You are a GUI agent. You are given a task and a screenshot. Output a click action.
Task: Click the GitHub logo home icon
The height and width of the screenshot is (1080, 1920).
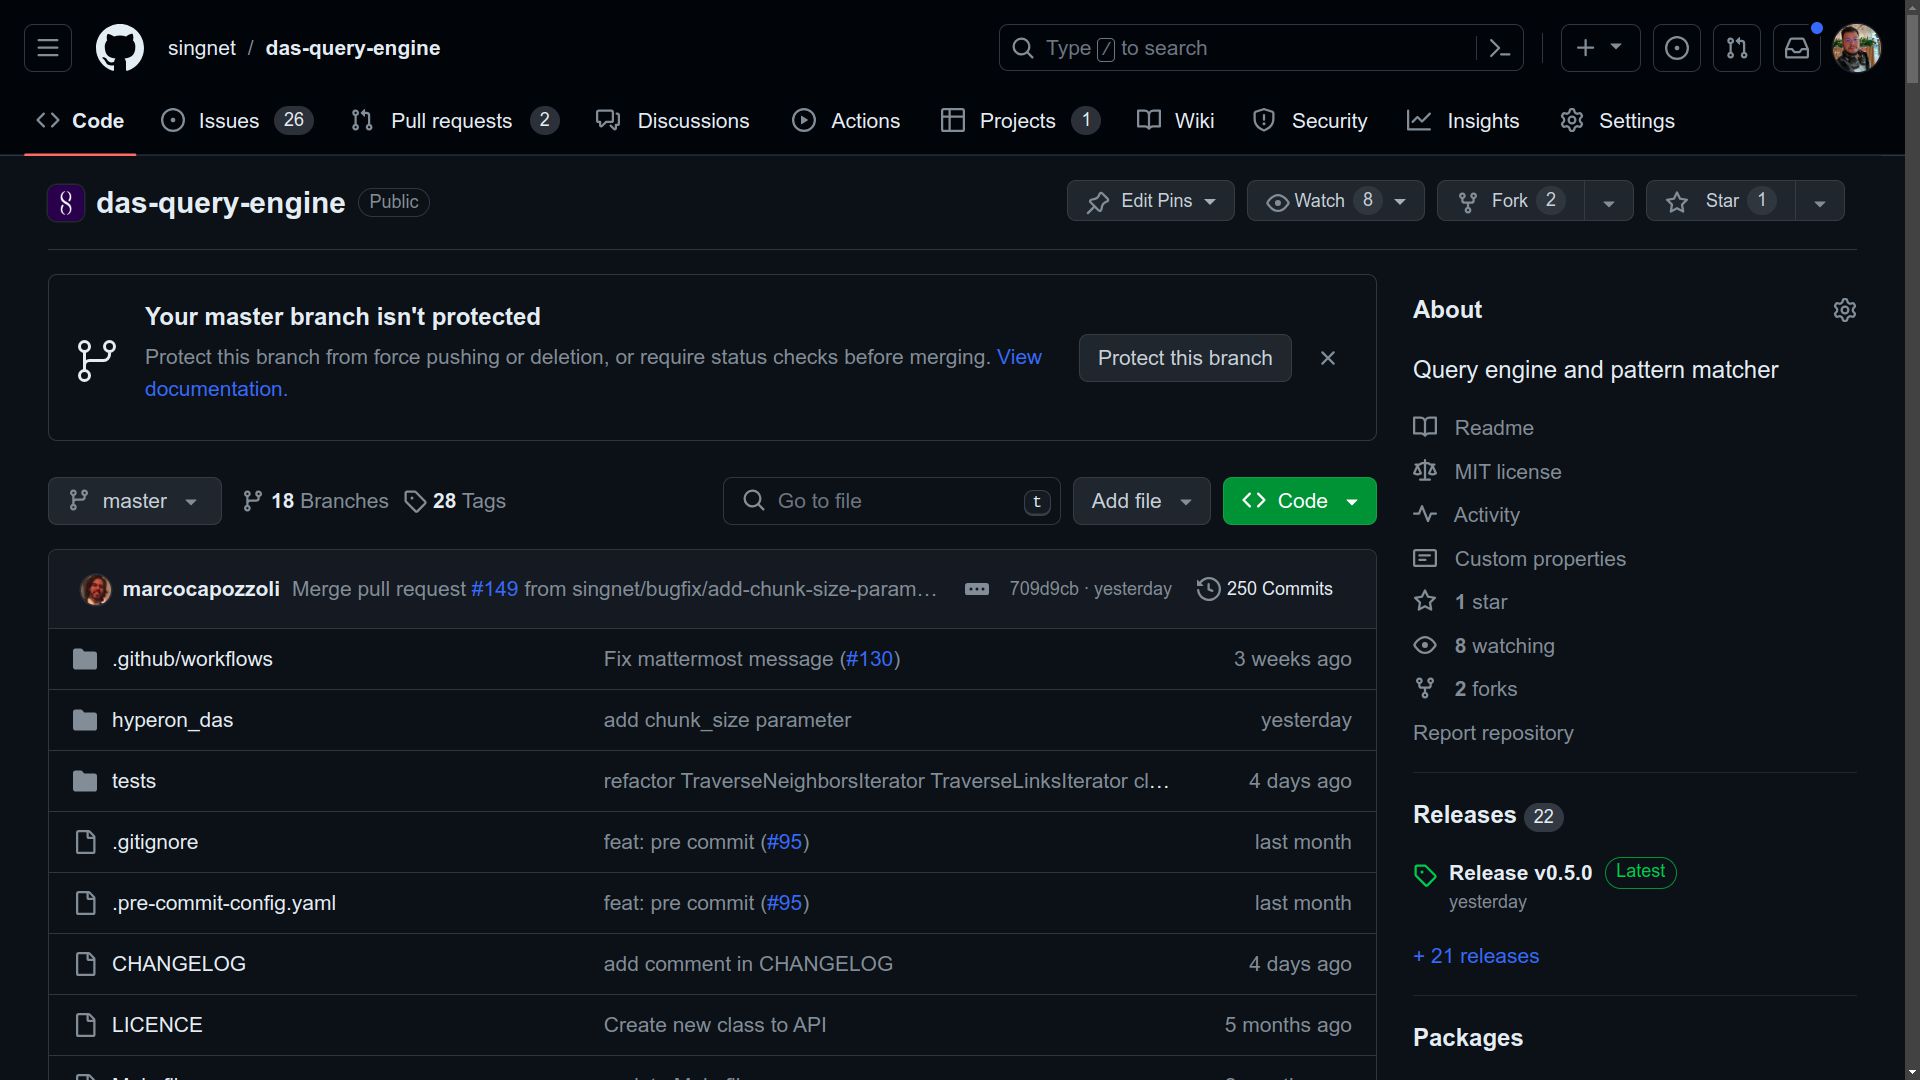pos(120,48)
